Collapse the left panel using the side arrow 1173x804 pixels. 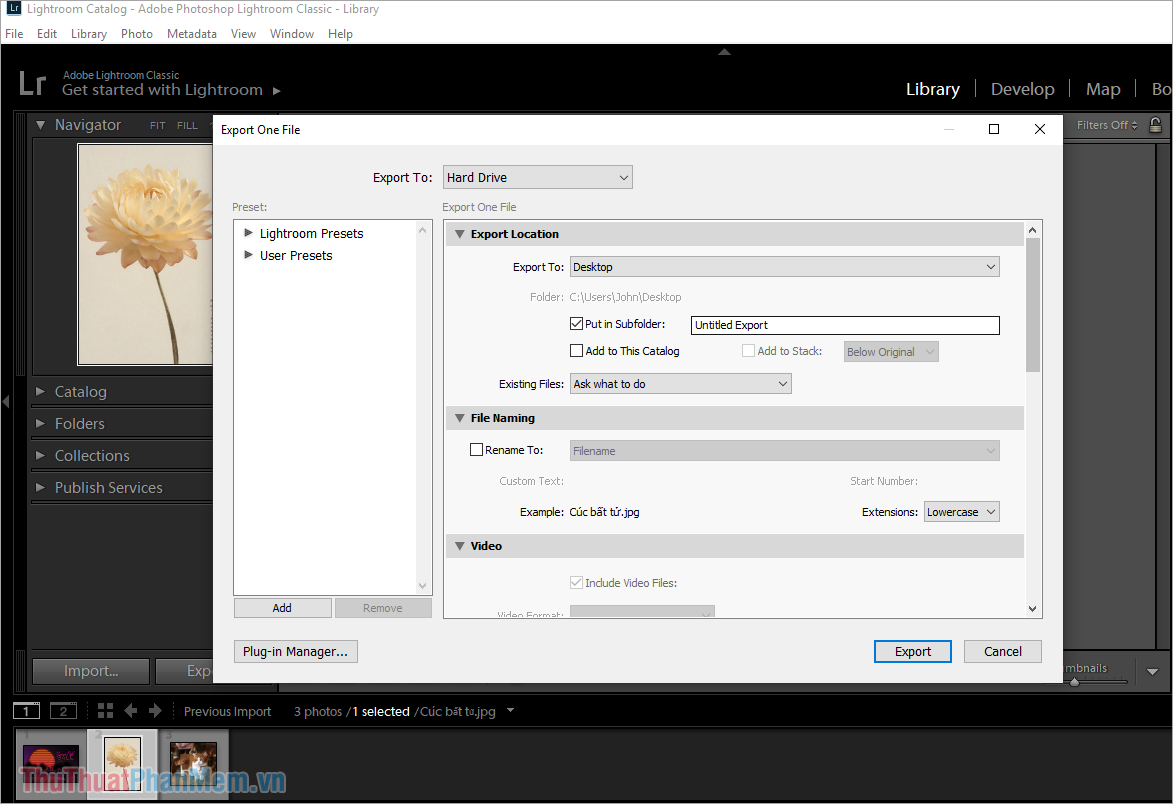click(5, 402)
